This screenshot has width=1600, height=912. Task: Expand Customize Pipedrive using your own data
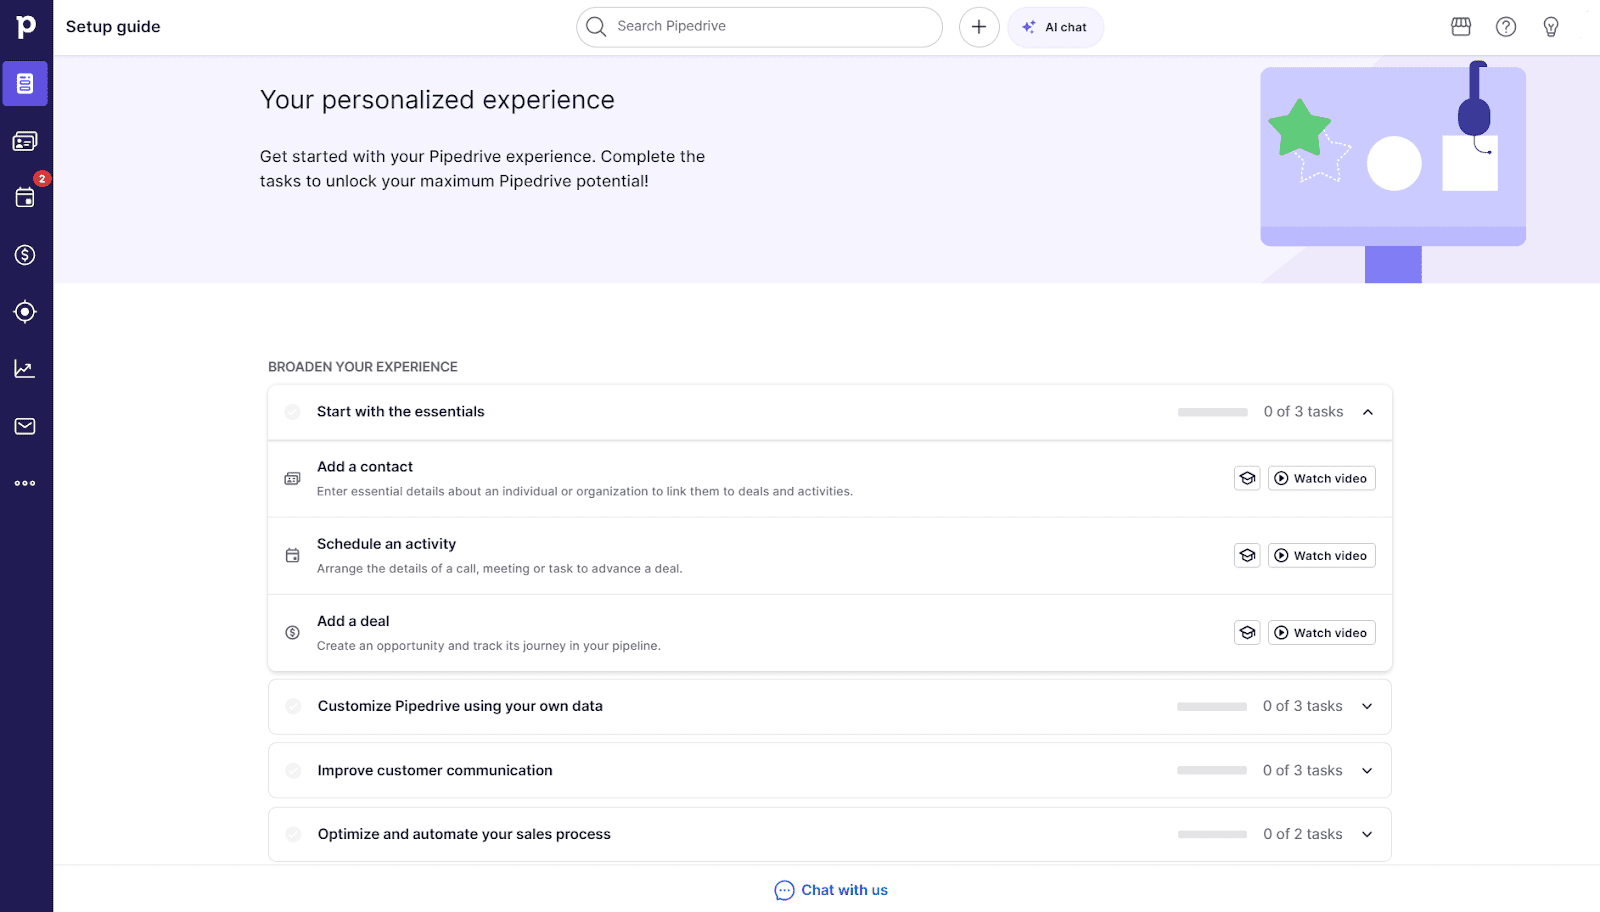pyautogui.click(x=1367, y=706)
